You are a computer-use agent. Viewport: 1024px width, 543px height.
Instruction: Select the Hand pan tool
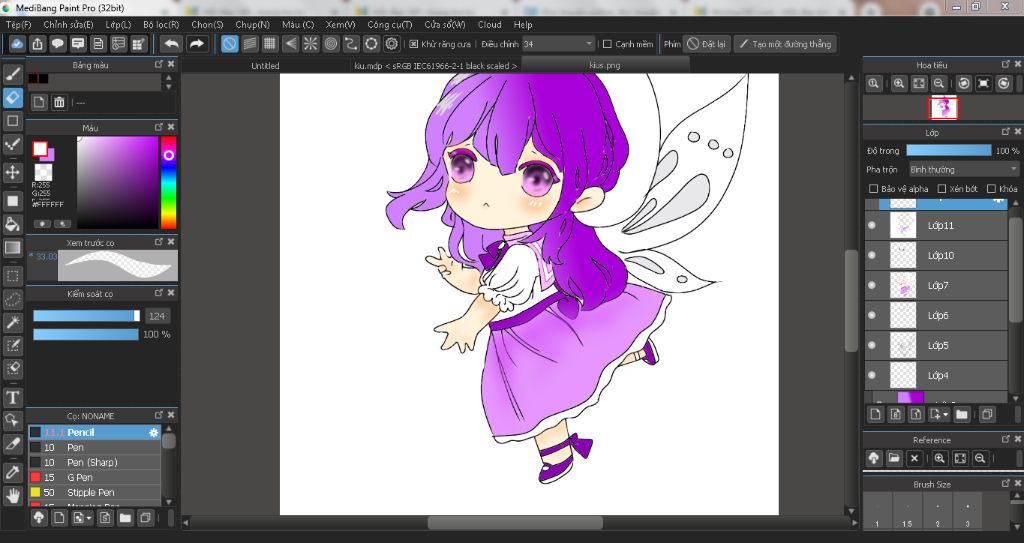tap(12, 495)
